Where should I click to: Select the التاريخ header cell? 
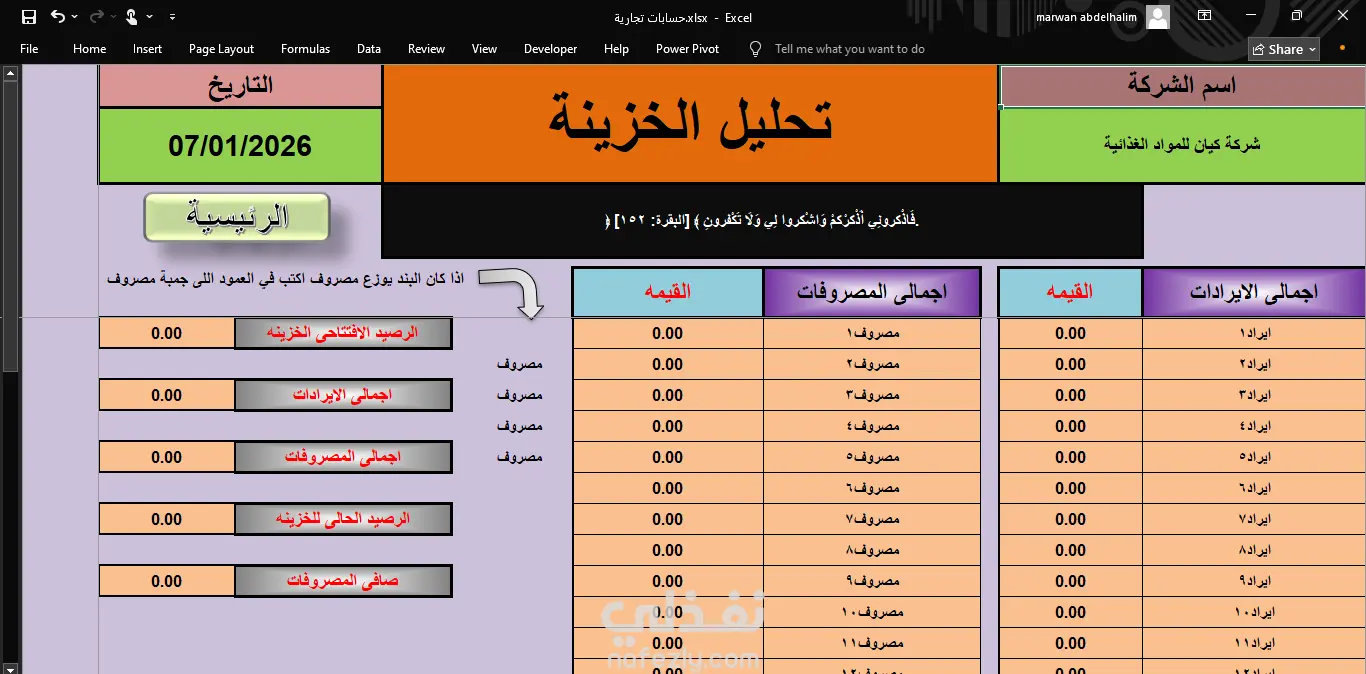240,86
